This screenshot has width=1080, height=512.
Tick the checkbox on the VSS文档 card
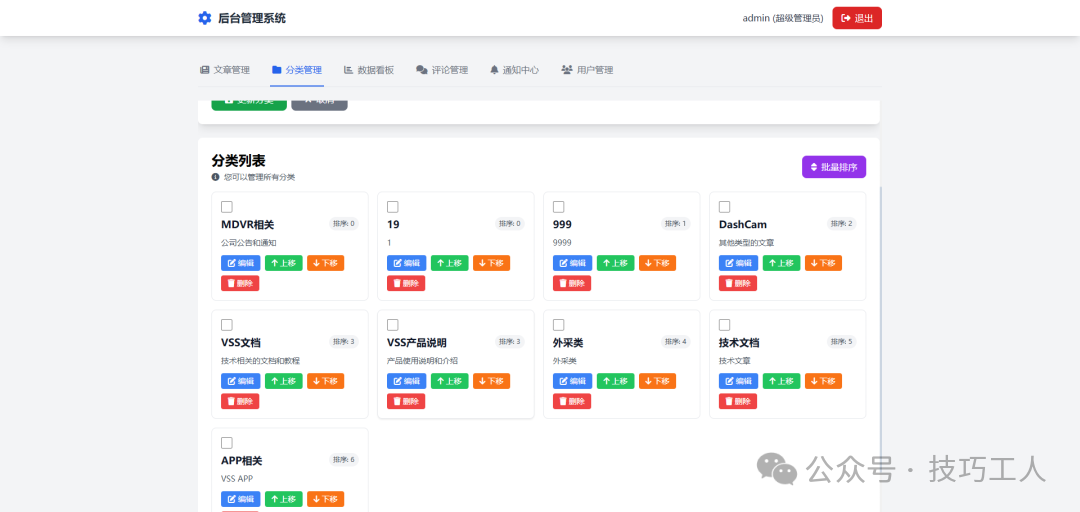(x=227, y=325)
